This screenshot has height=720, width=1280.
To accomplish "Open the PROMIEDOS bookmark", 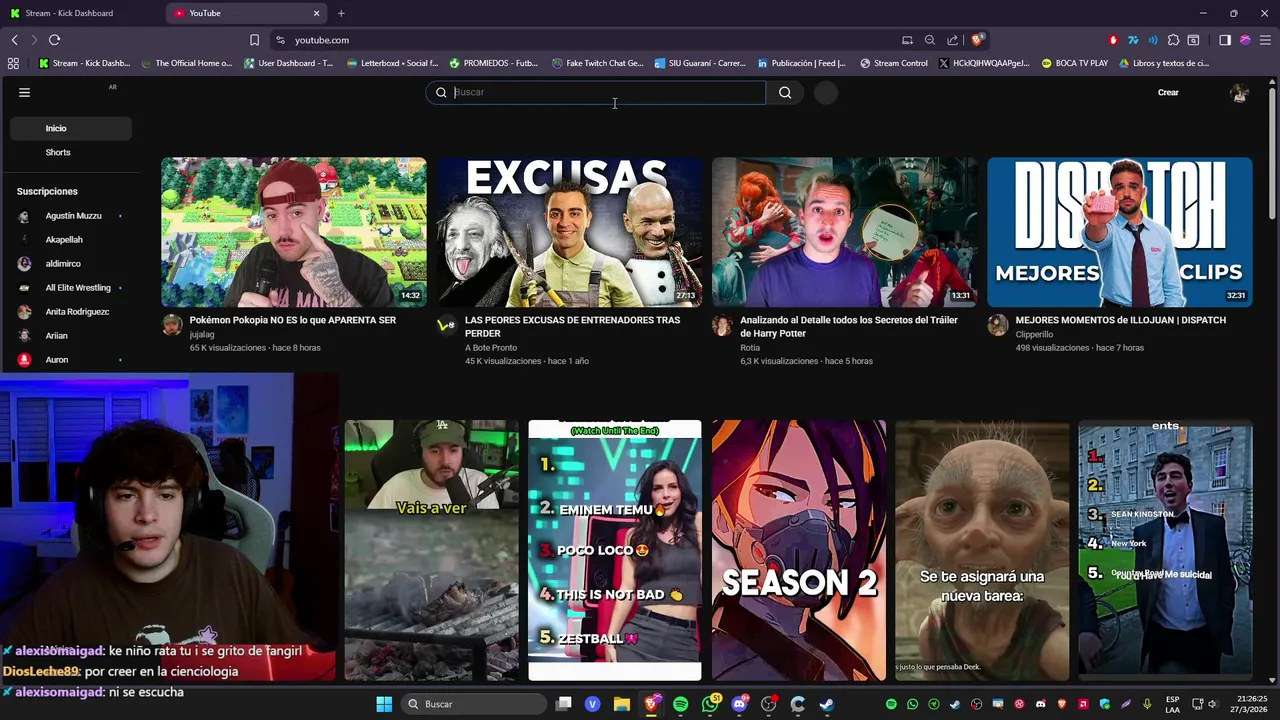I will point(493,63).
